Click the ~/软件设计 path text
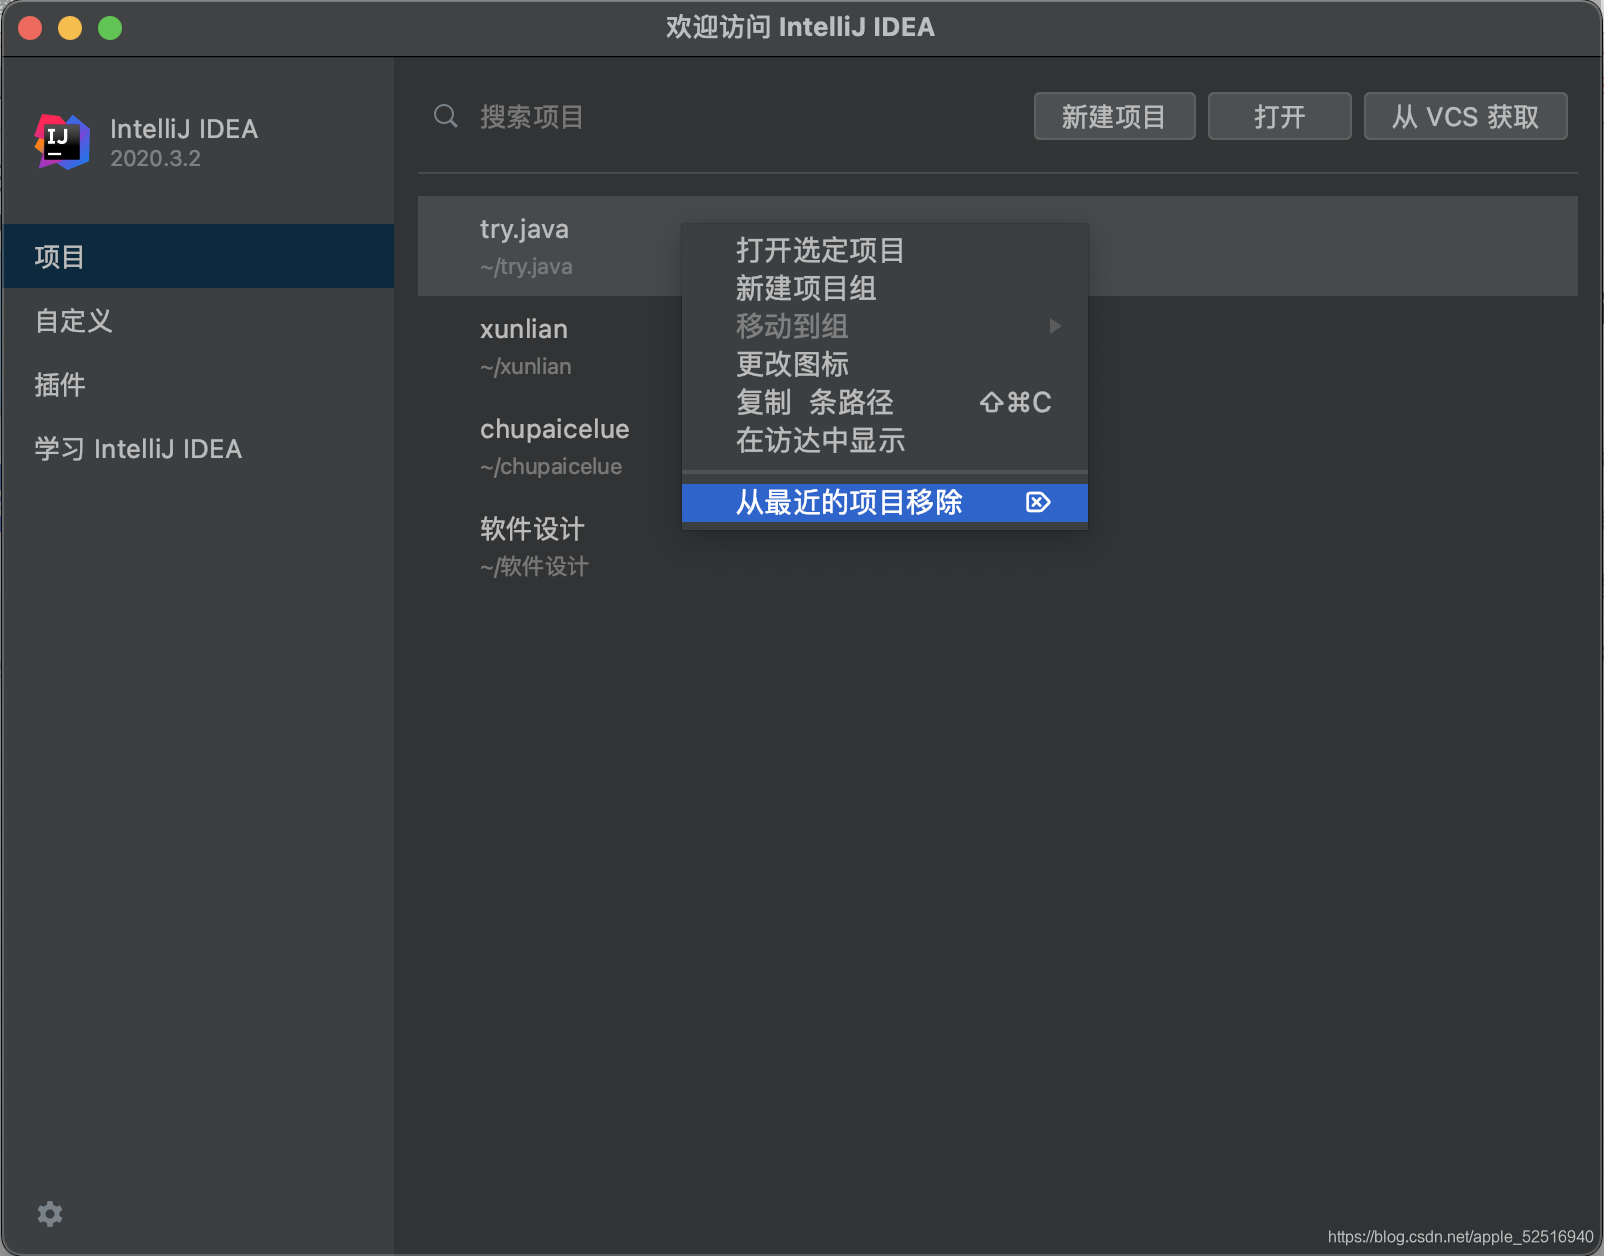The width and height of the screenshot is (1604, 1256). pos(534,567)
